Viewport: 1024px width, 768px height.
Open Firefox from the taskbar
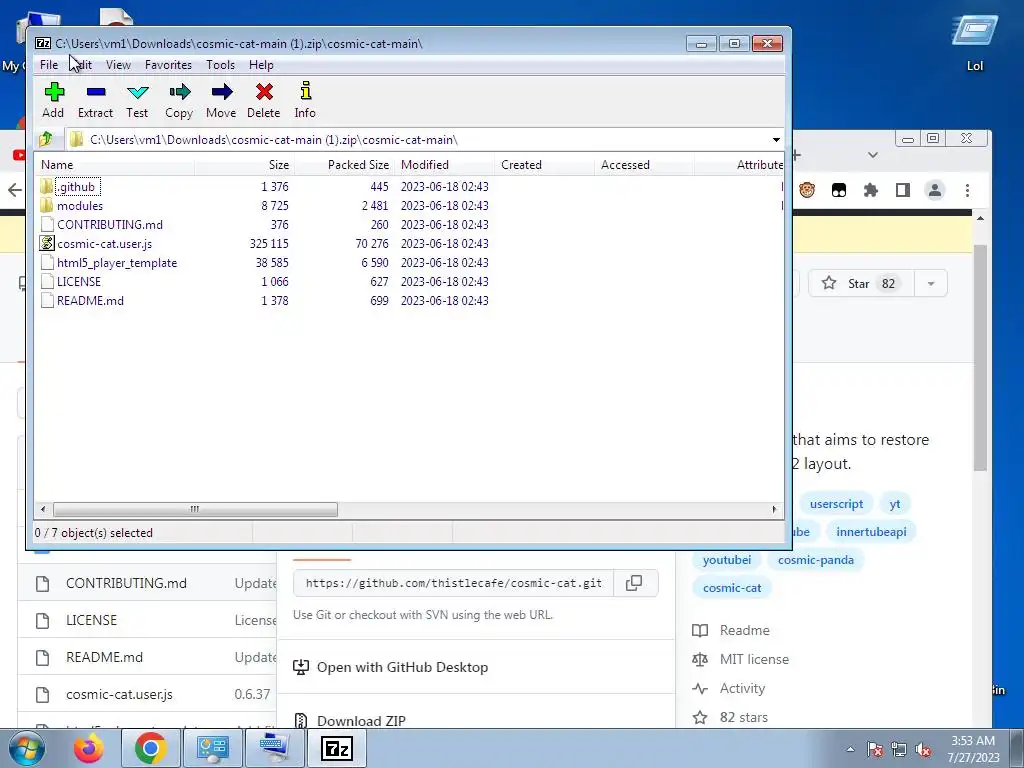88,748
